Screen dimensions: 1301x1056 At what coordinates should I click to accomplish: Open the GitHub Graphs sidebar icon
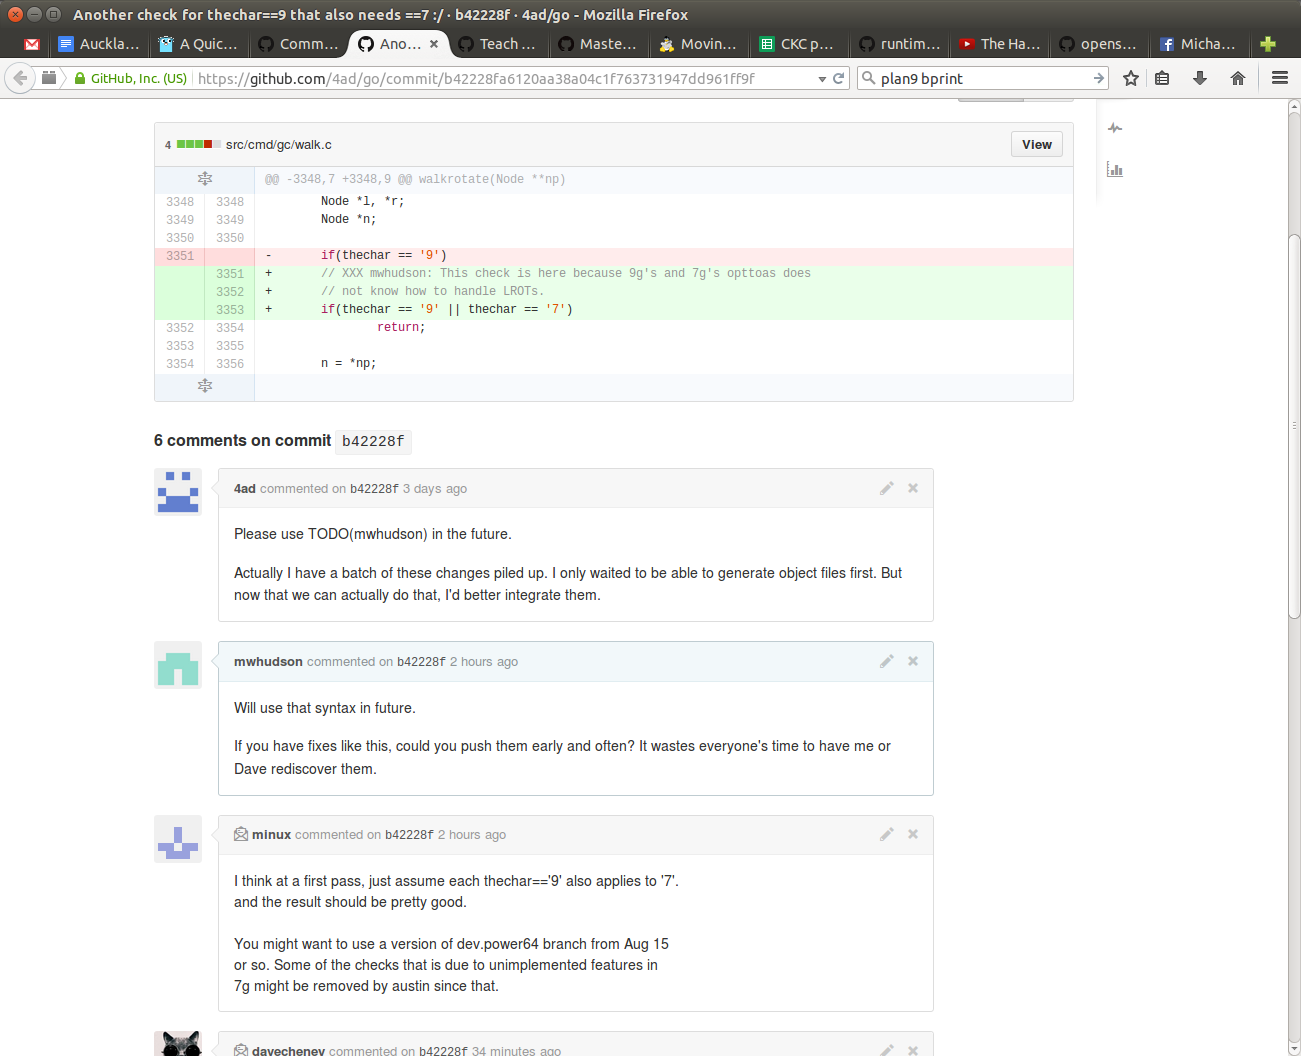coord(1115,169)
